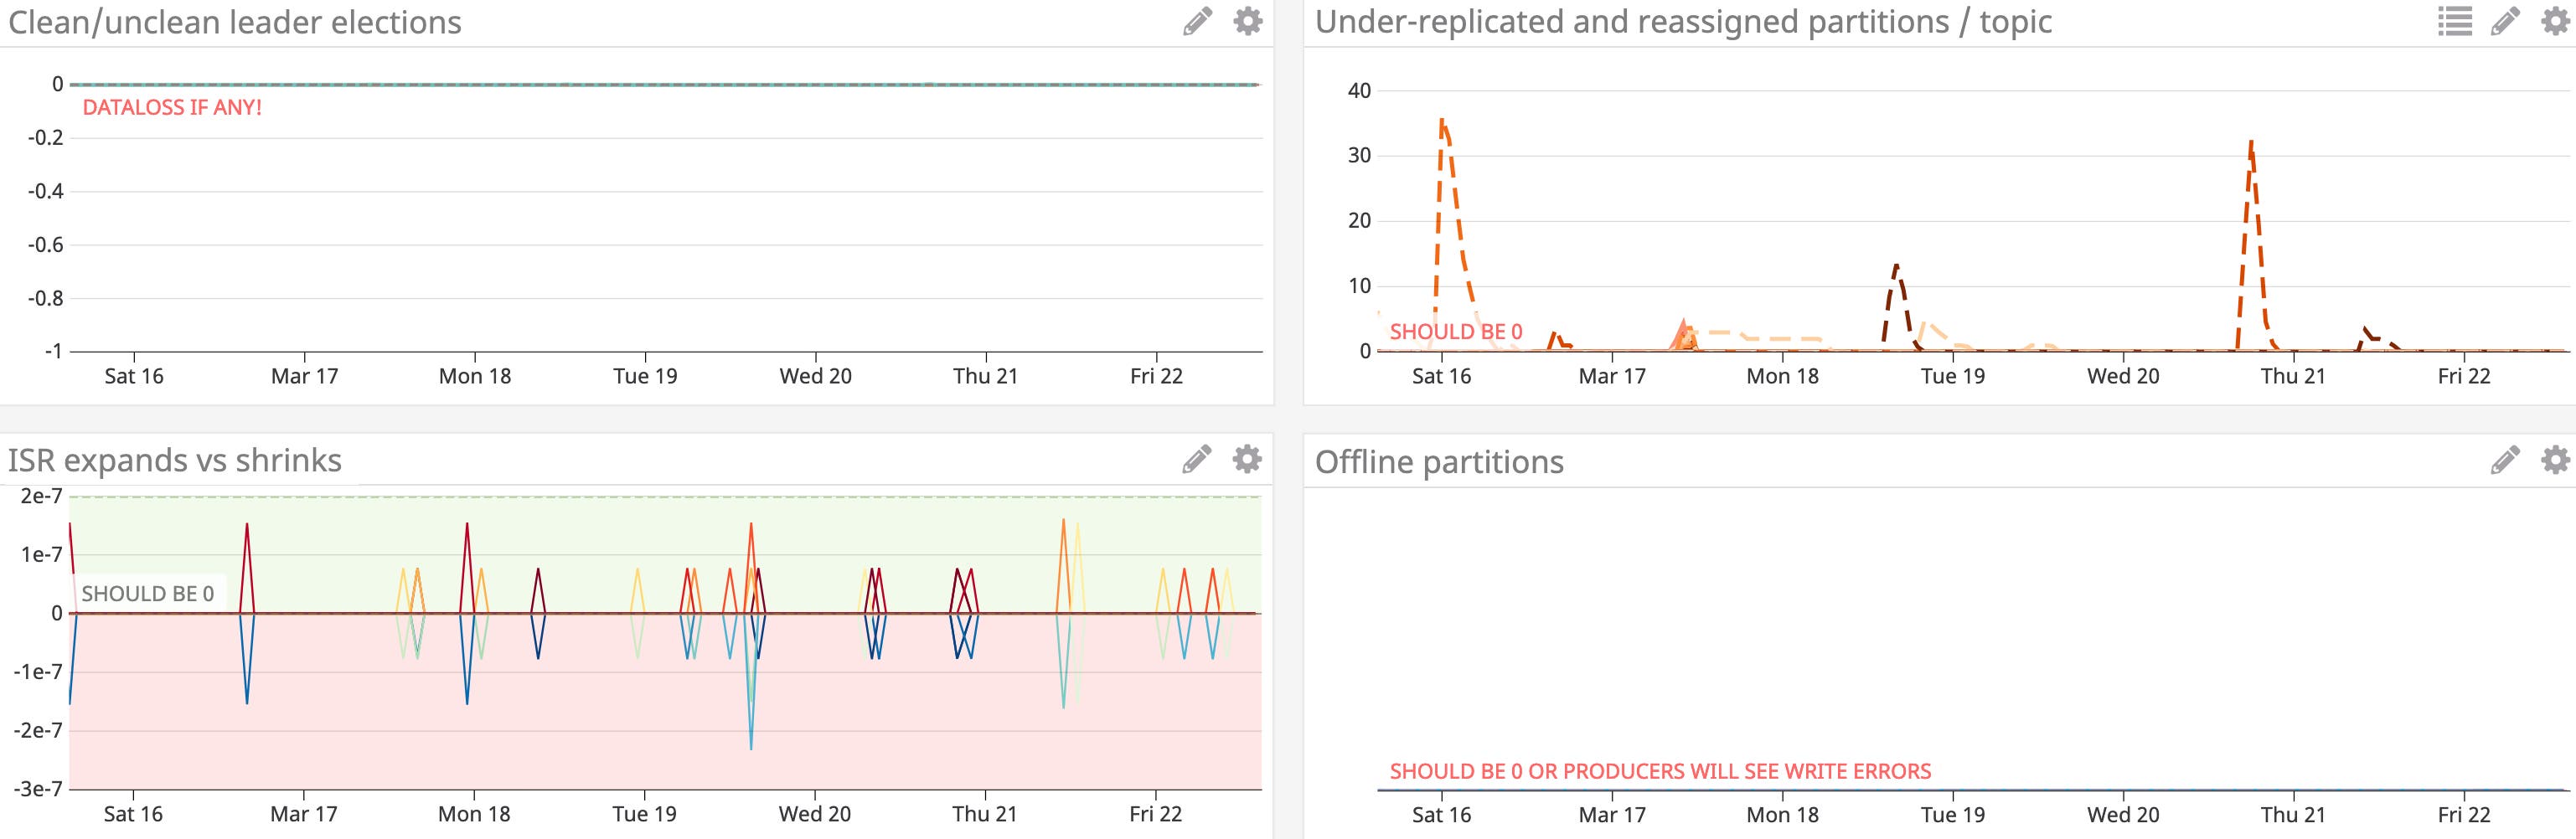2576x839 pixels.
Task: Select the Under-replicated and reassigned partitions title
Action: pyautogui.click(x=1683, y=22)
